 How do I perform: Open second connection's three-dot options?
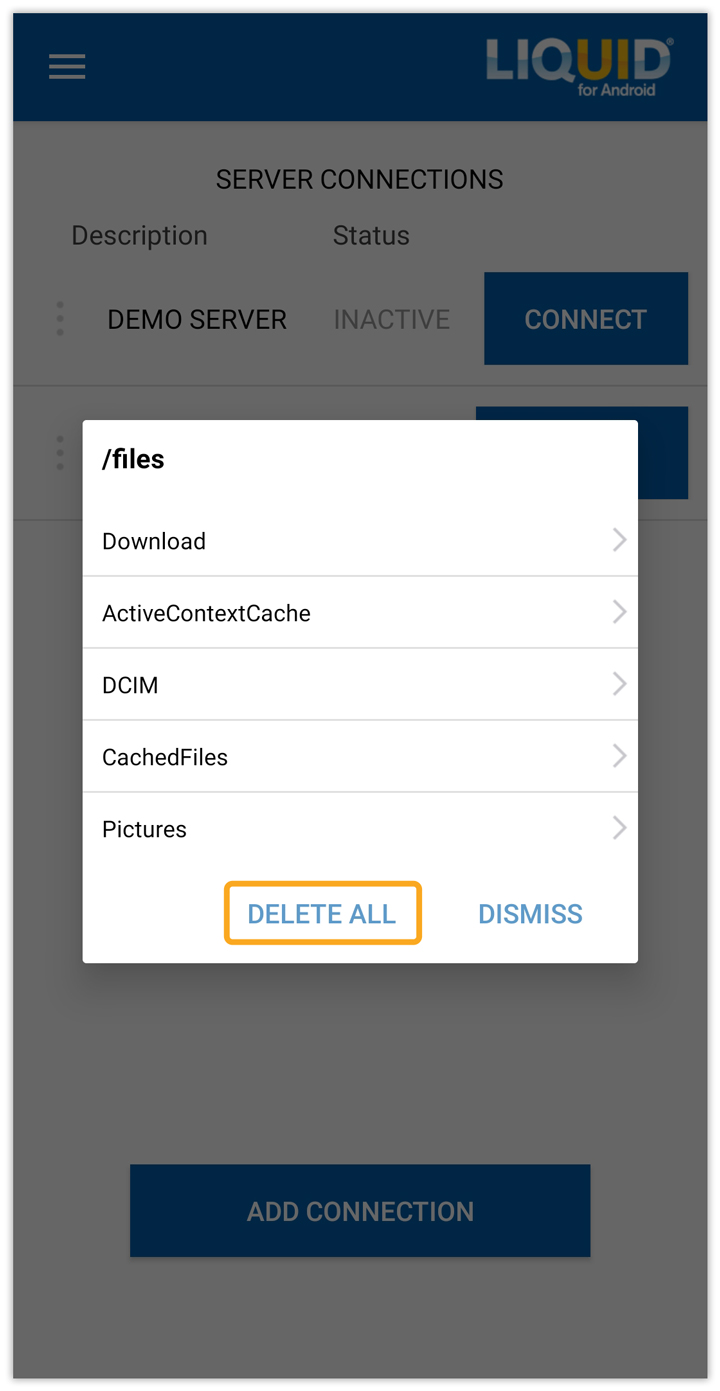[x=60, y=453]
